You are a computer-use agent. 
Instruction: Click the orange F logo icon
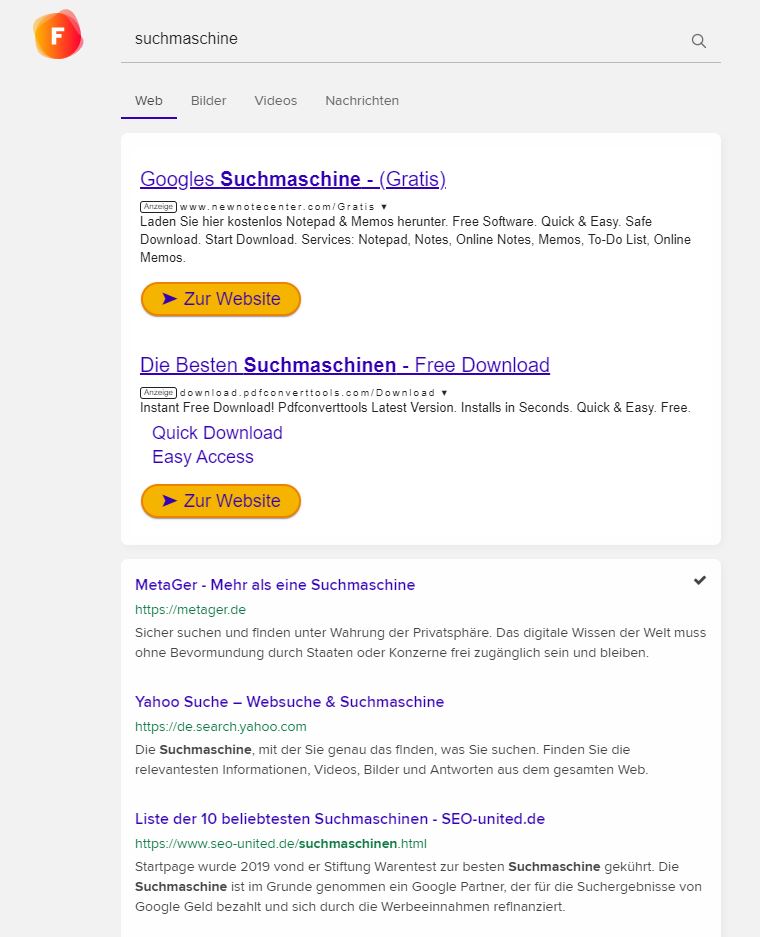[58, 35]
